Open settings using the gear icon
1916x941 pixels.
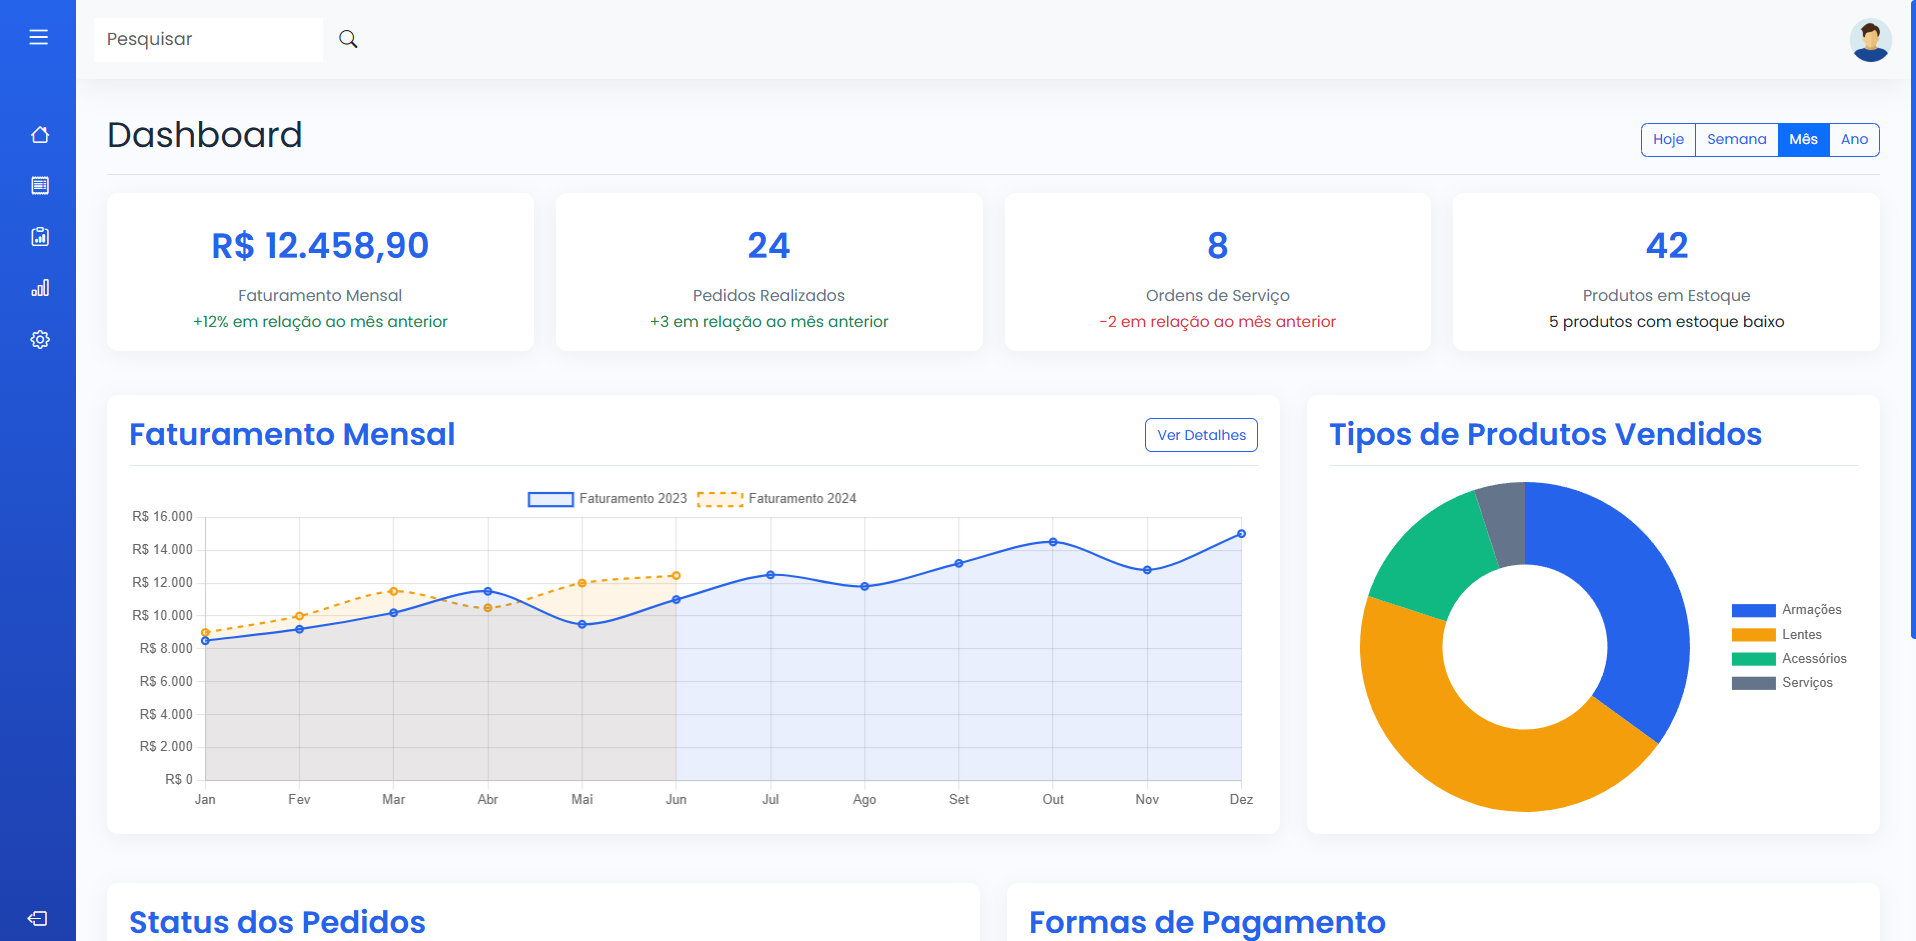[x=40, y=339]
